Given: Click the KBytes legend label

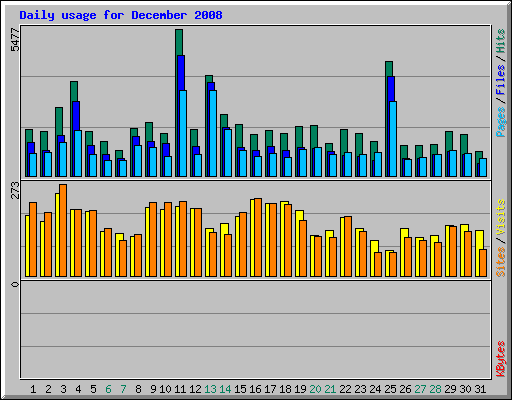Looking at the screenshot, I should pyautogui.click(x=501, y=359).
